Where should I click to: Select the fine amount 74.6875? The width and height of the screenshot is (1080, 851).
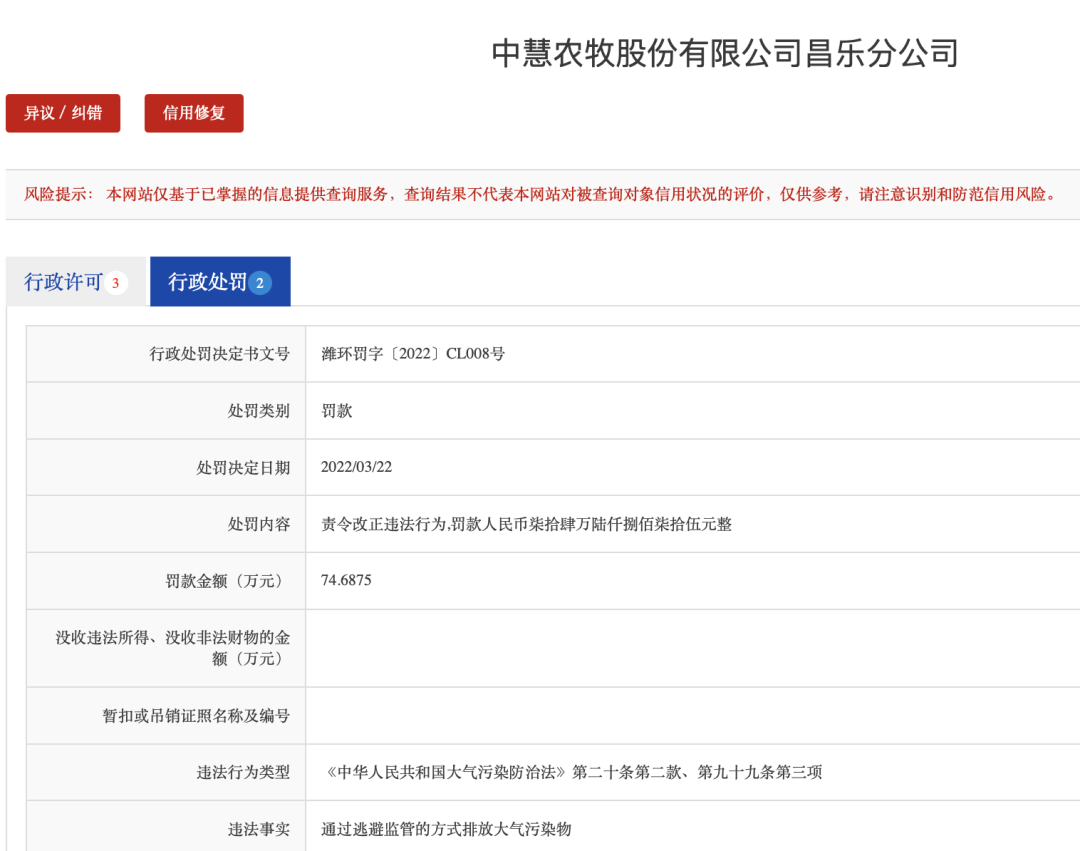coord(346,580)
